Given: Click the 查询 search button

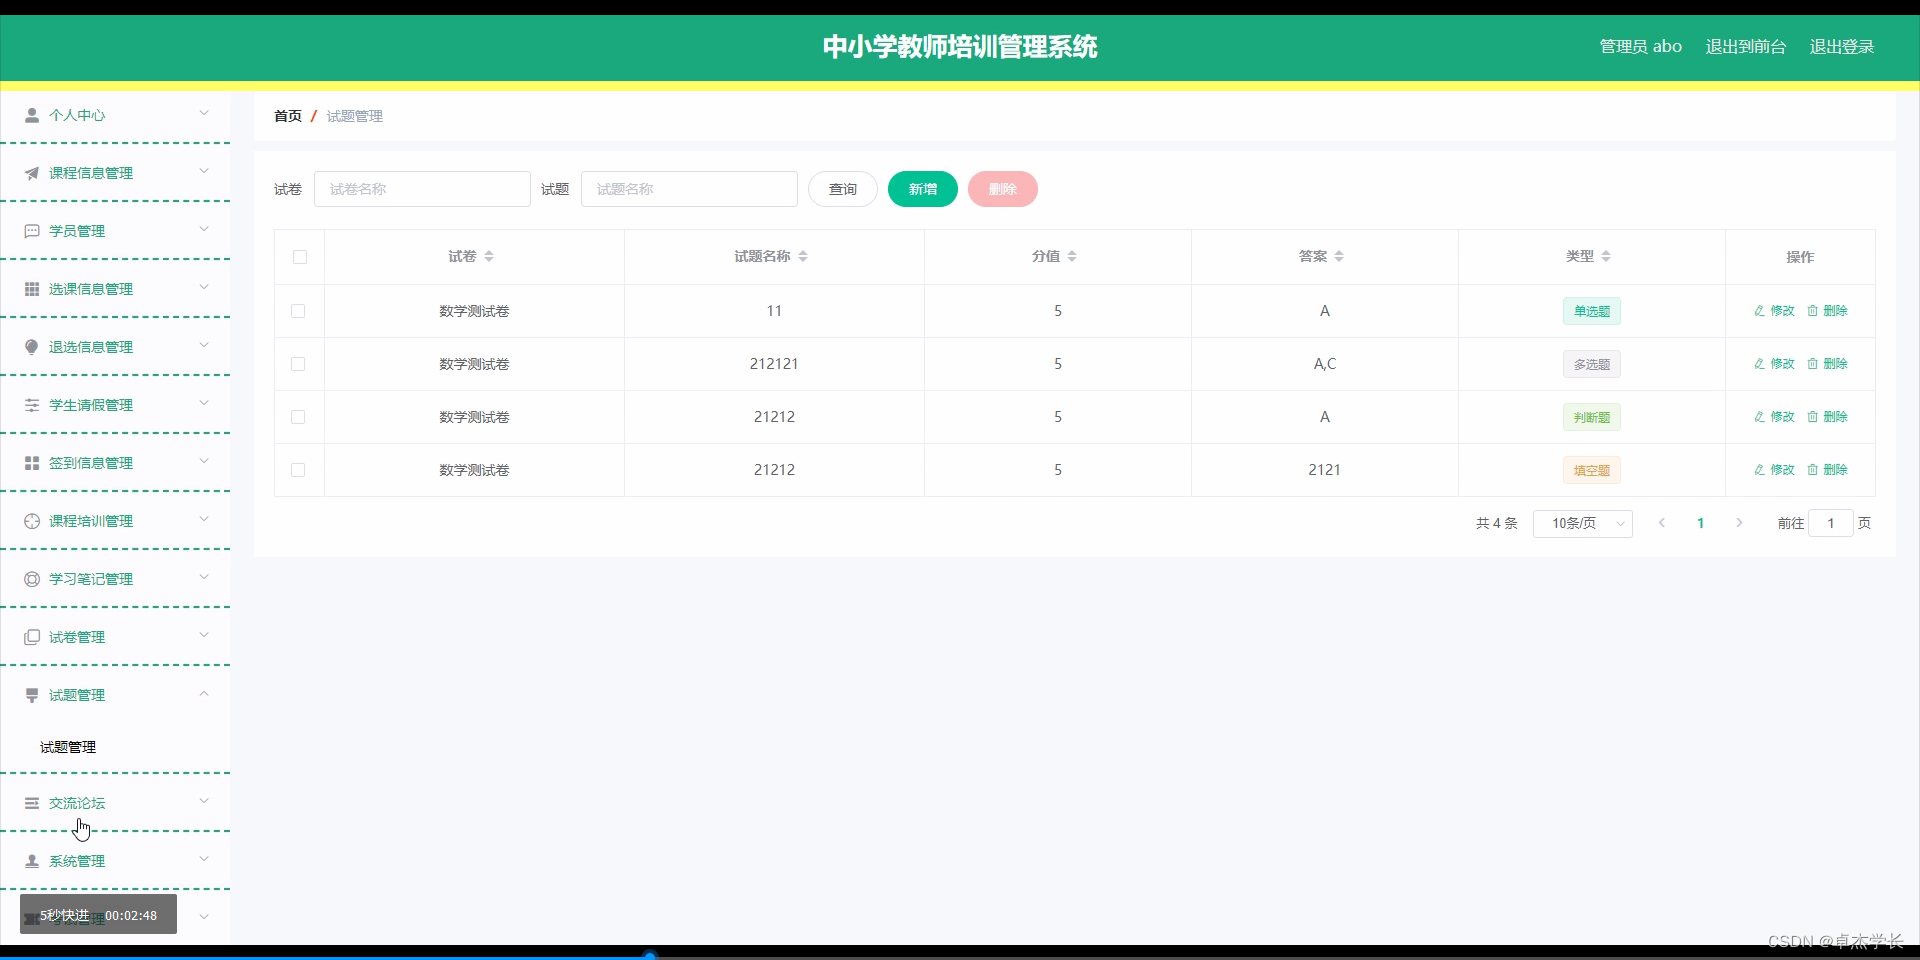Looking at the screenshot, I should point(842,188).
